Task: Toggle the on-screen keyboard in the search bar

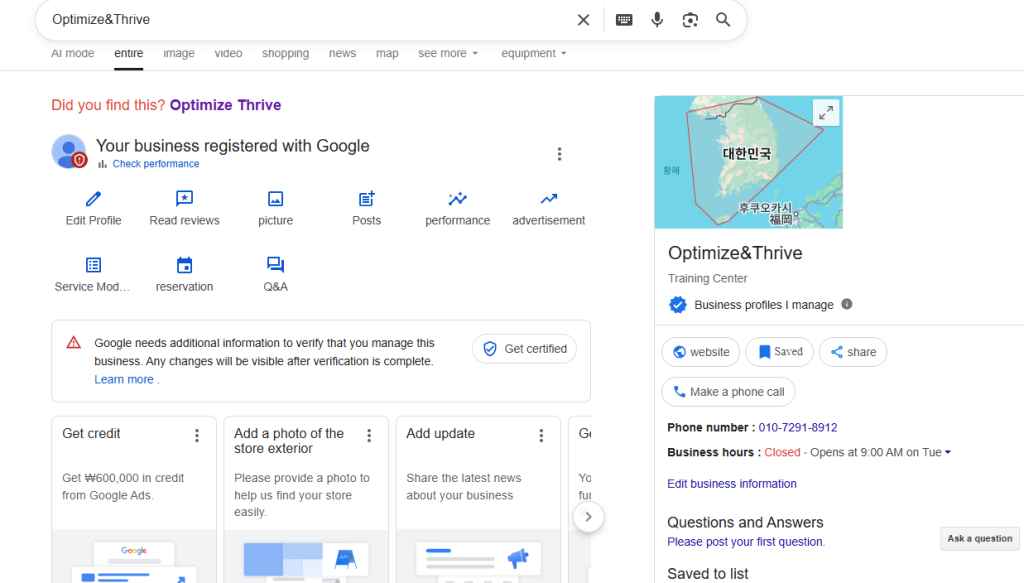Action: click(624, 19)
